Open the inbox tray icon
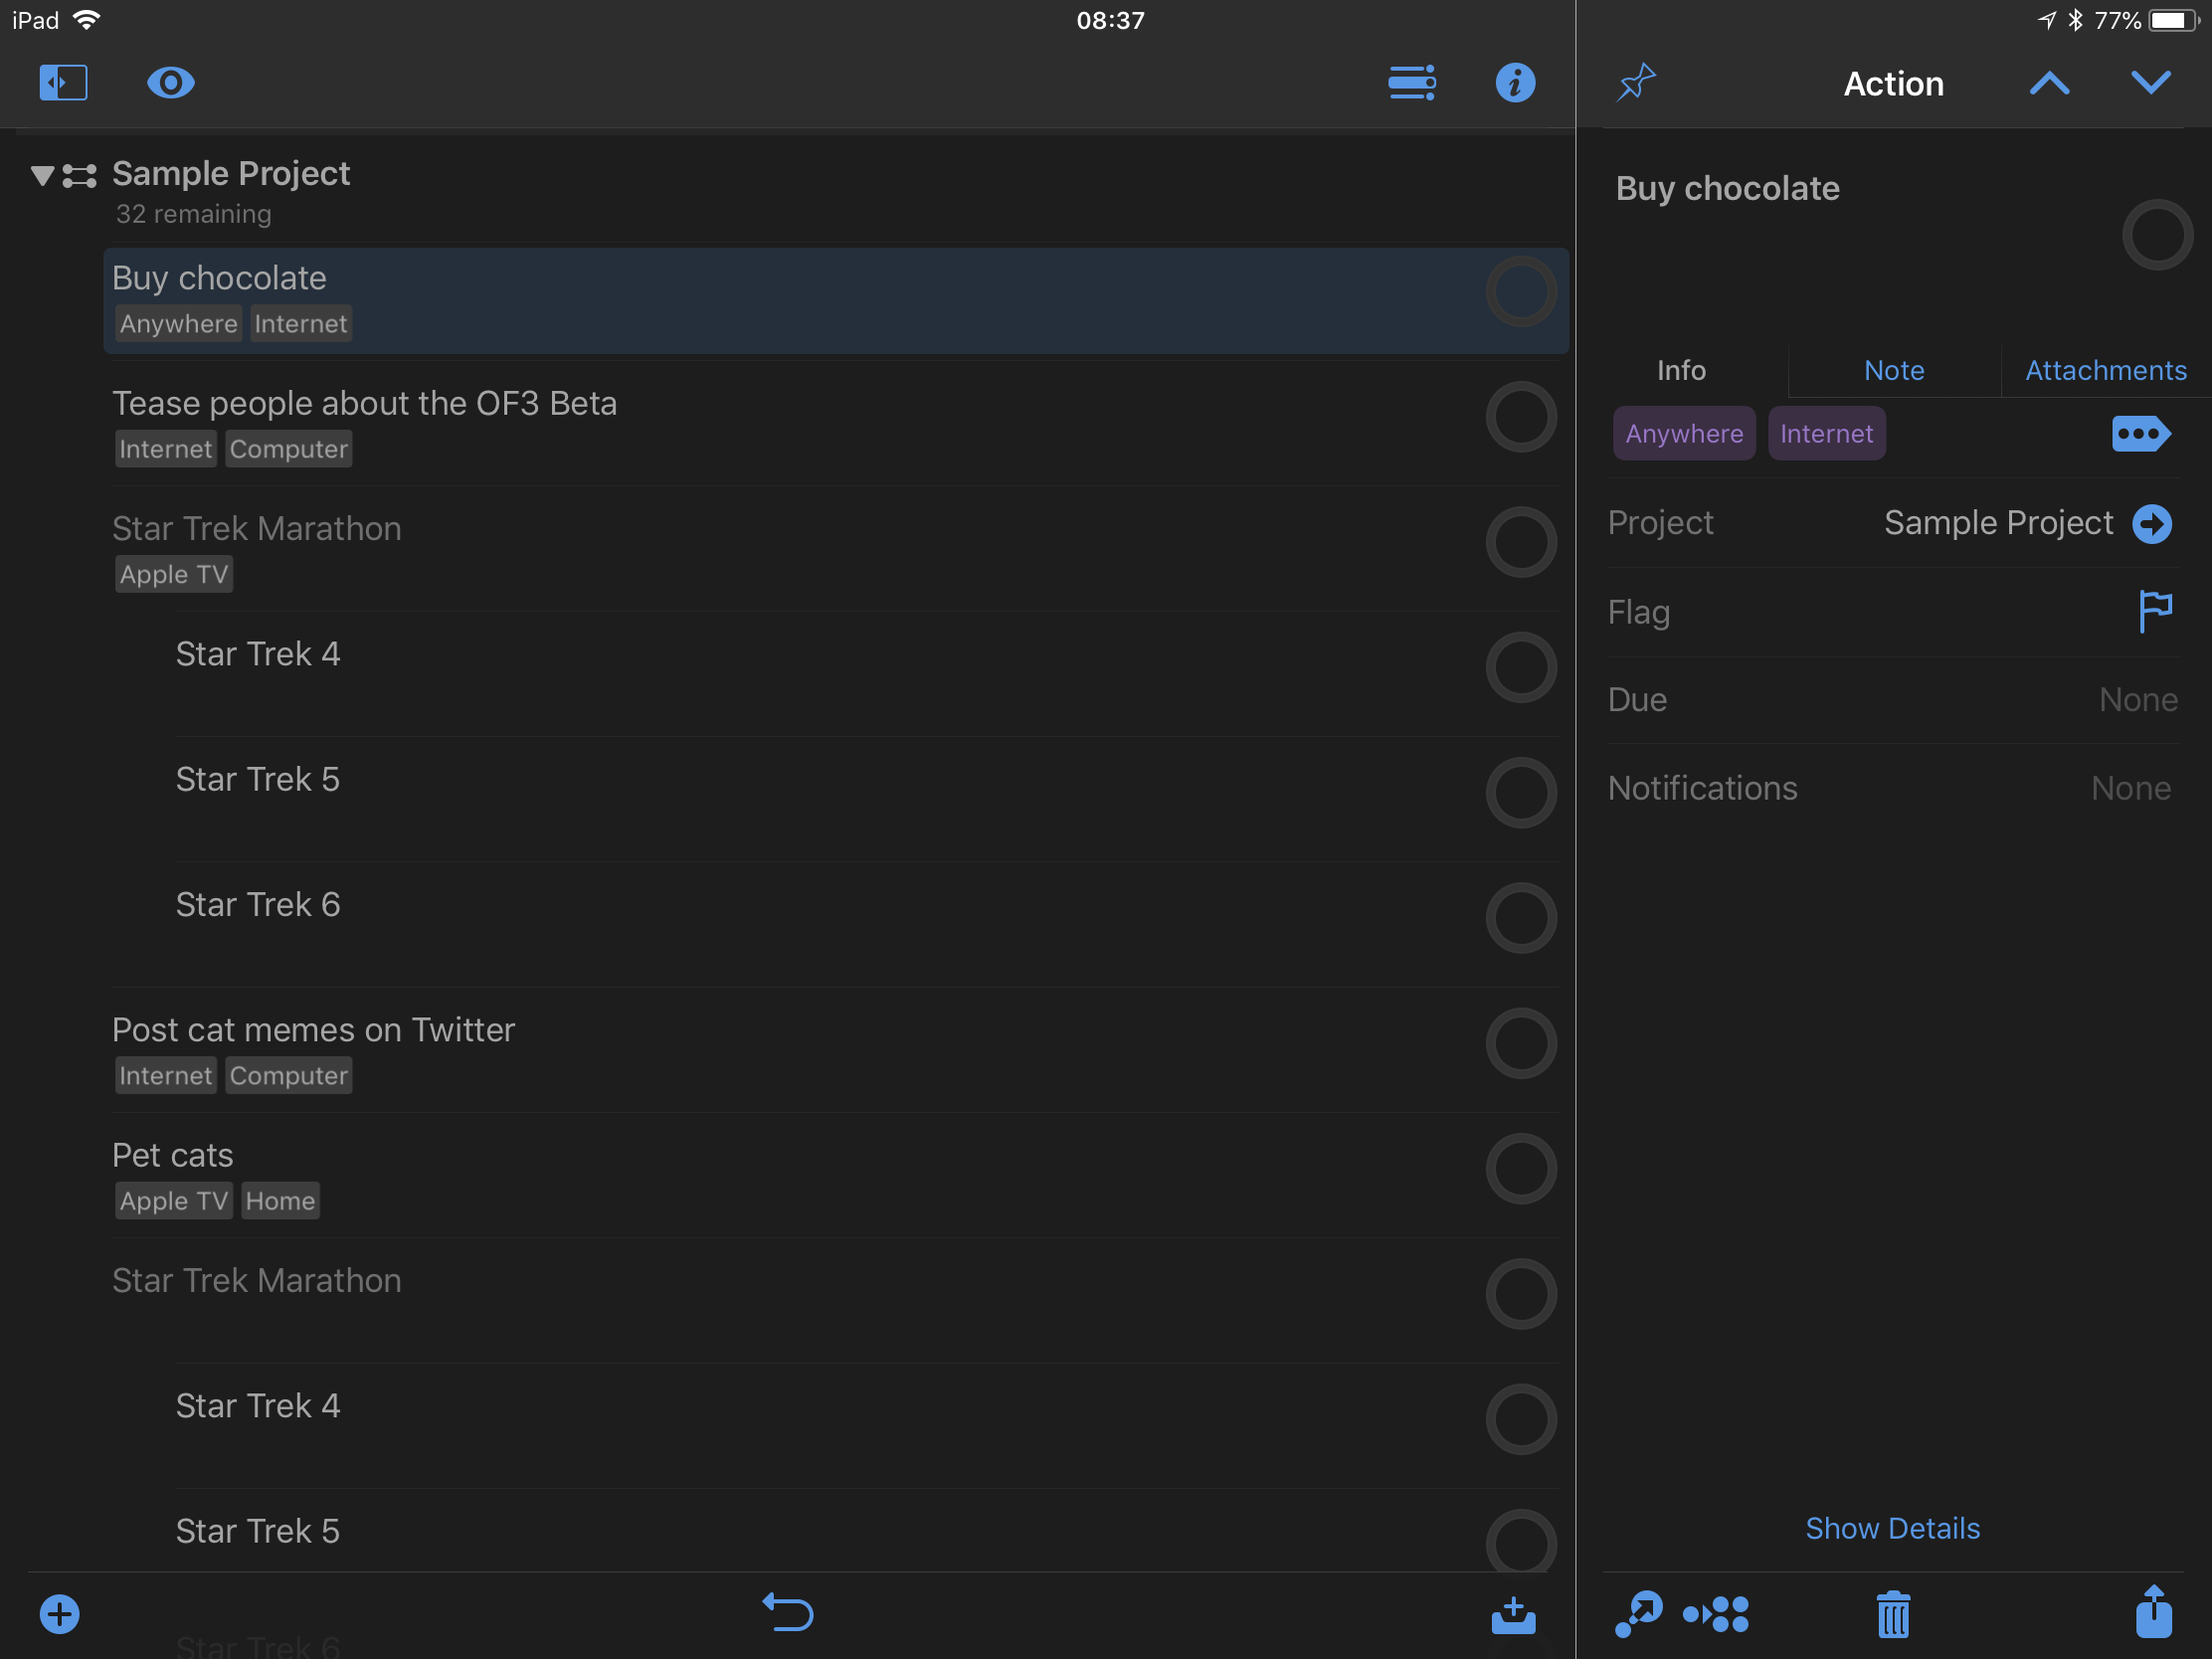The height and width of the screenshot is (1659, 2212). (1513, 1614)
